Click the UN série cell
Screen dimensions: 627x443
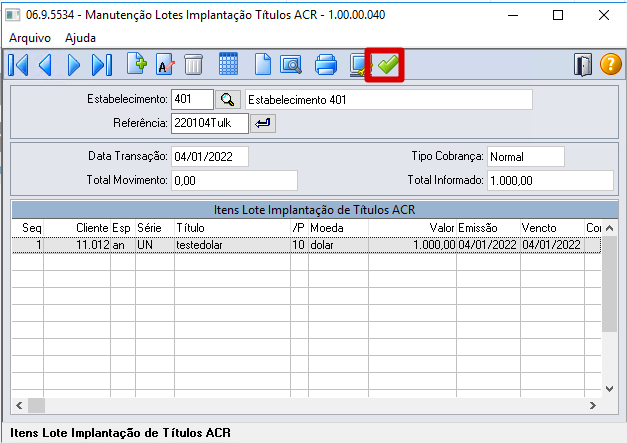tap(155, 245)
